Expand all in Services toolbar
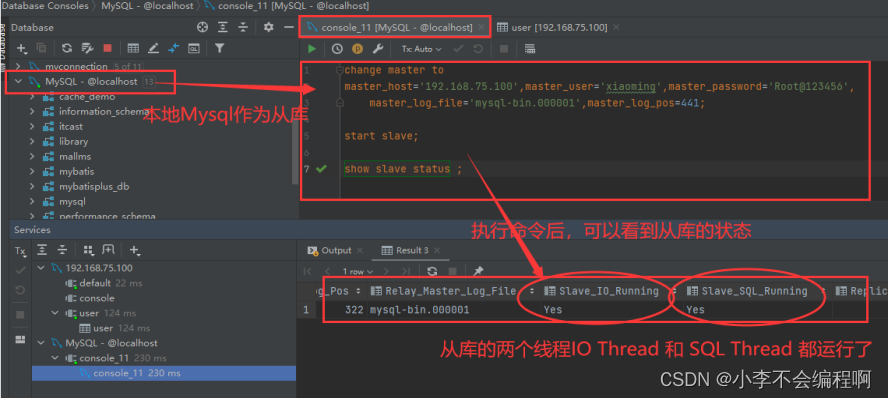The height and width of the screenshot is (399, 888). 42,250
